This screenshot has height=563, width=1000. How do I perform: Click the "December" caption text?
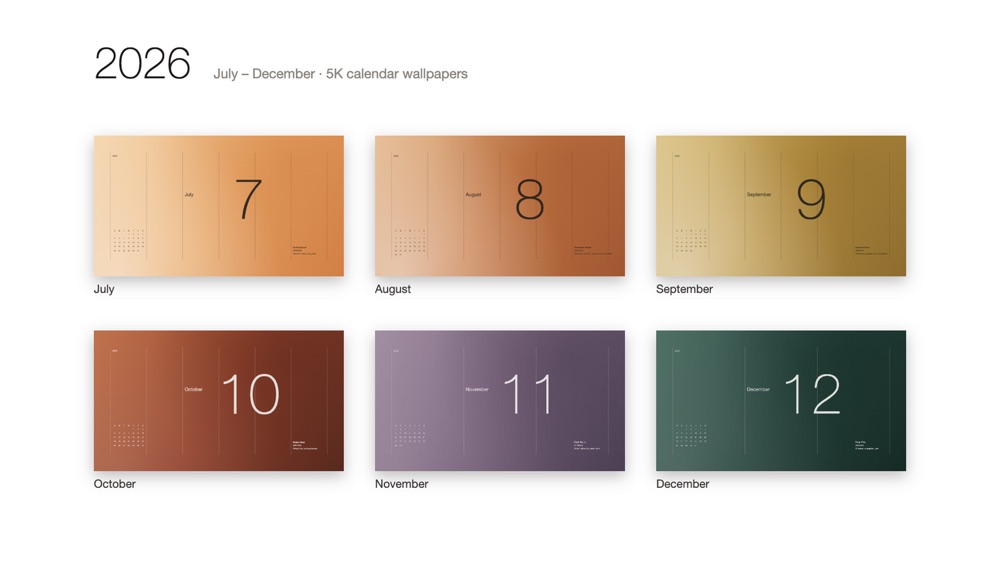pyautogui.click(x=682, y=484)
